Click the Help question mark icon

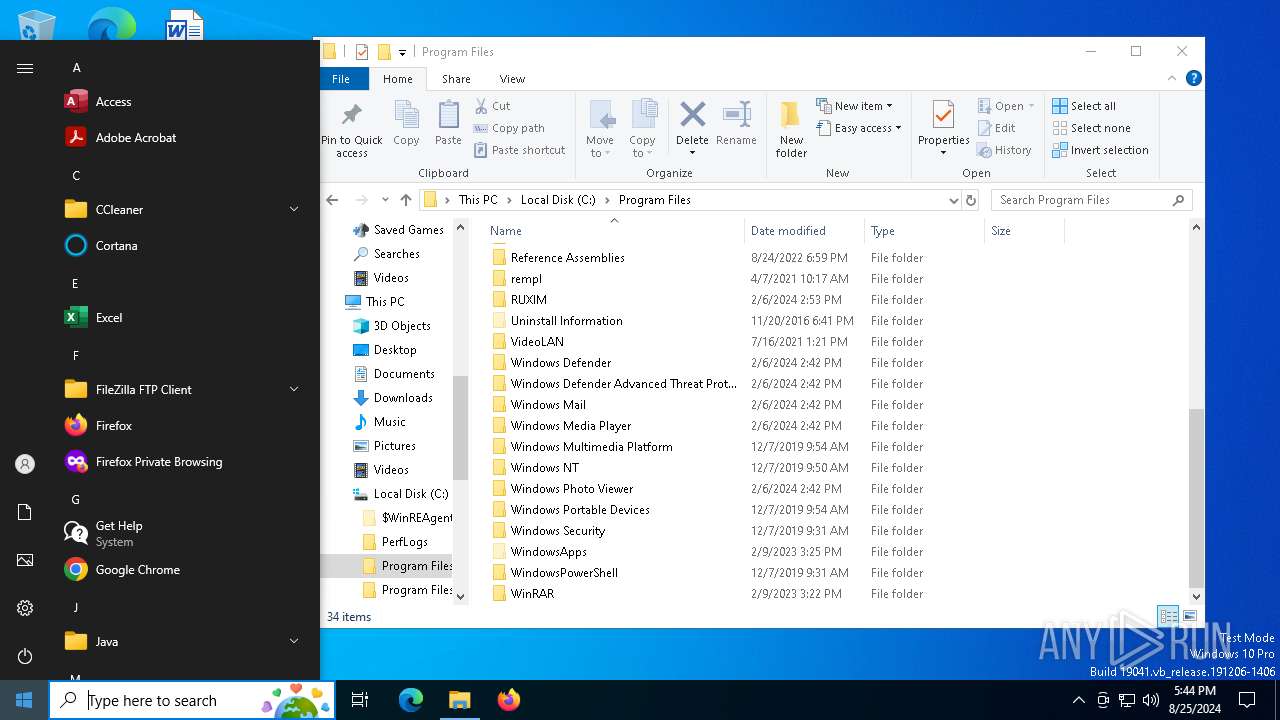tap(1193, 78)
